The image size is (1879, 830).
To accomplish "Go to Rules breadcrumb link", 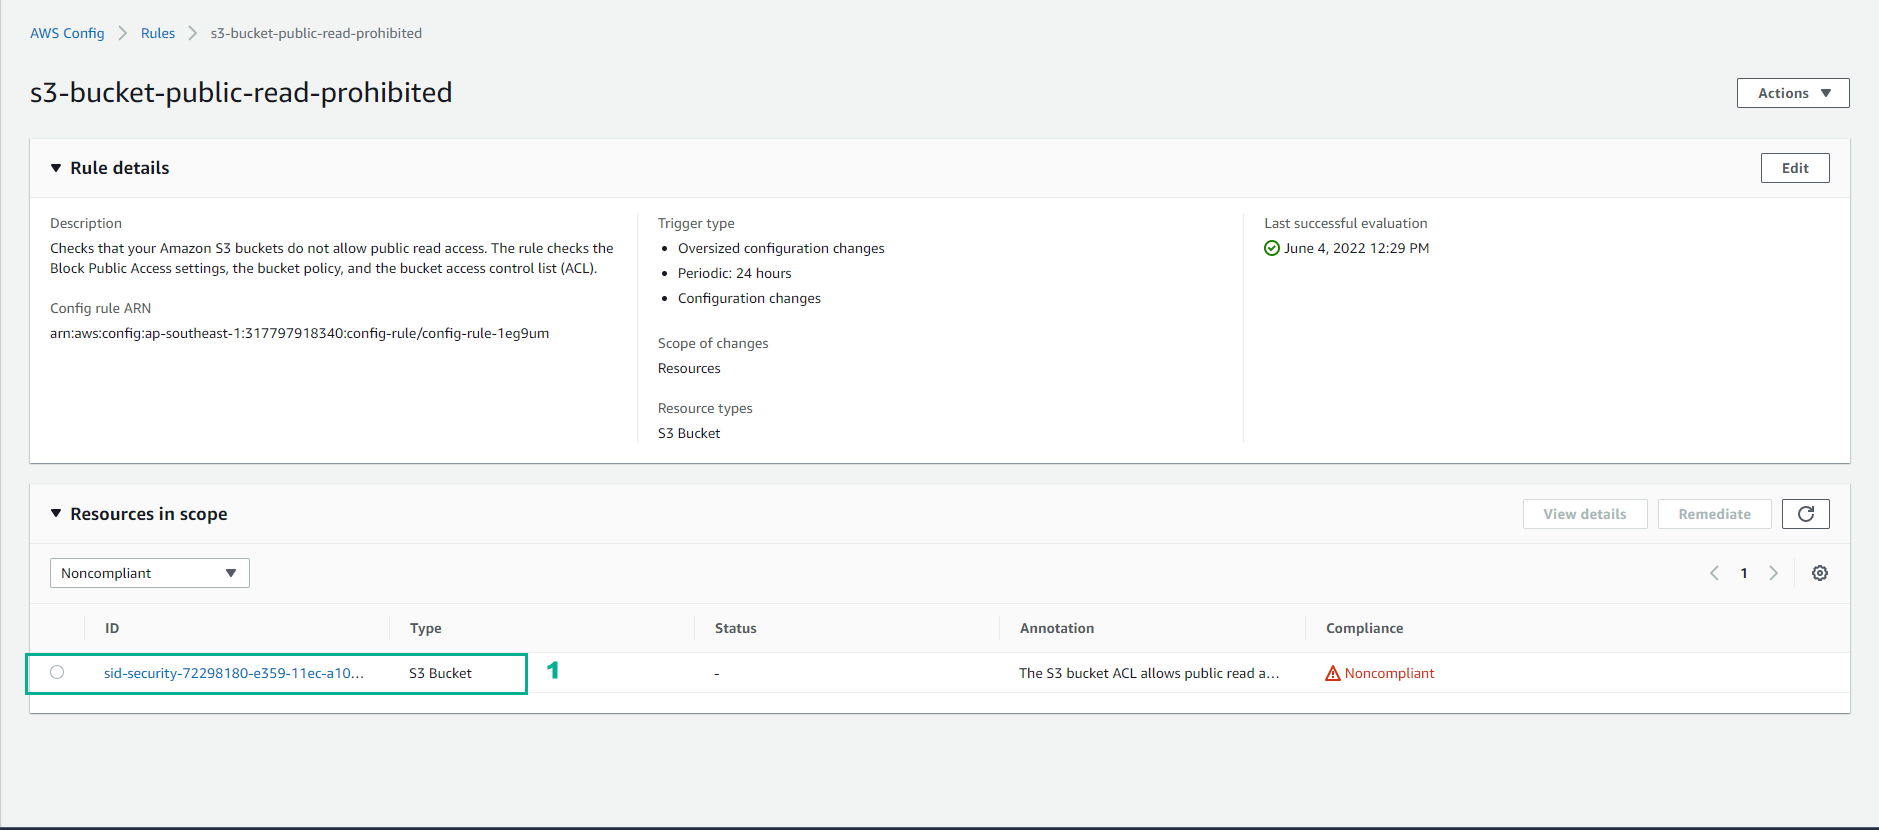I will [x=157, y=33].
